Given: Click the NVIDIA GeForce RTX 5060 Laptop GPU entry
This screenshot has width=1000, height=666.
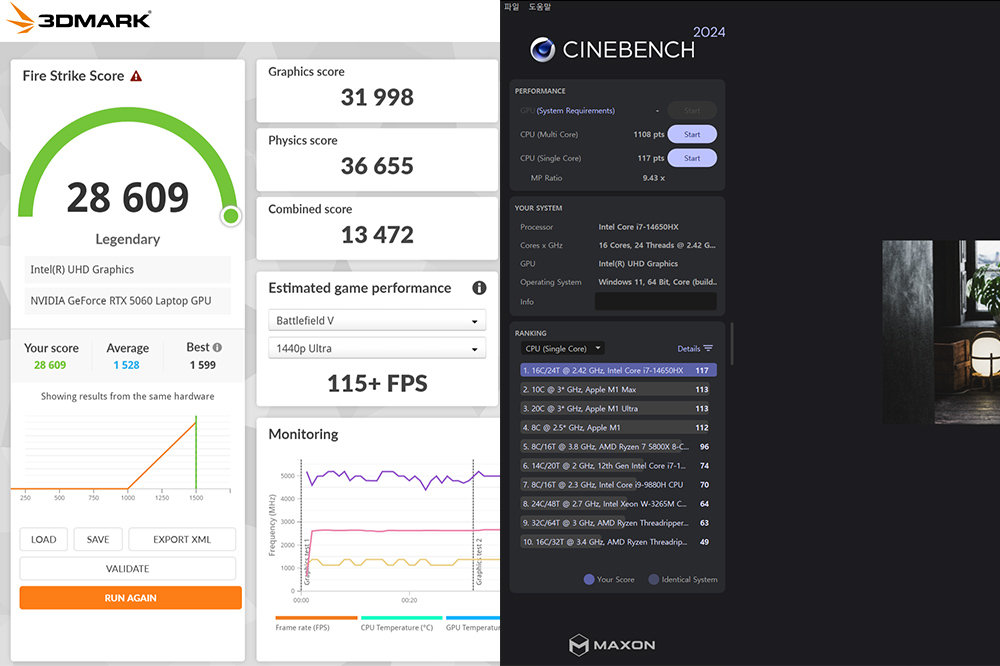Looking at the screenshot, I should [x=128, y=300].
